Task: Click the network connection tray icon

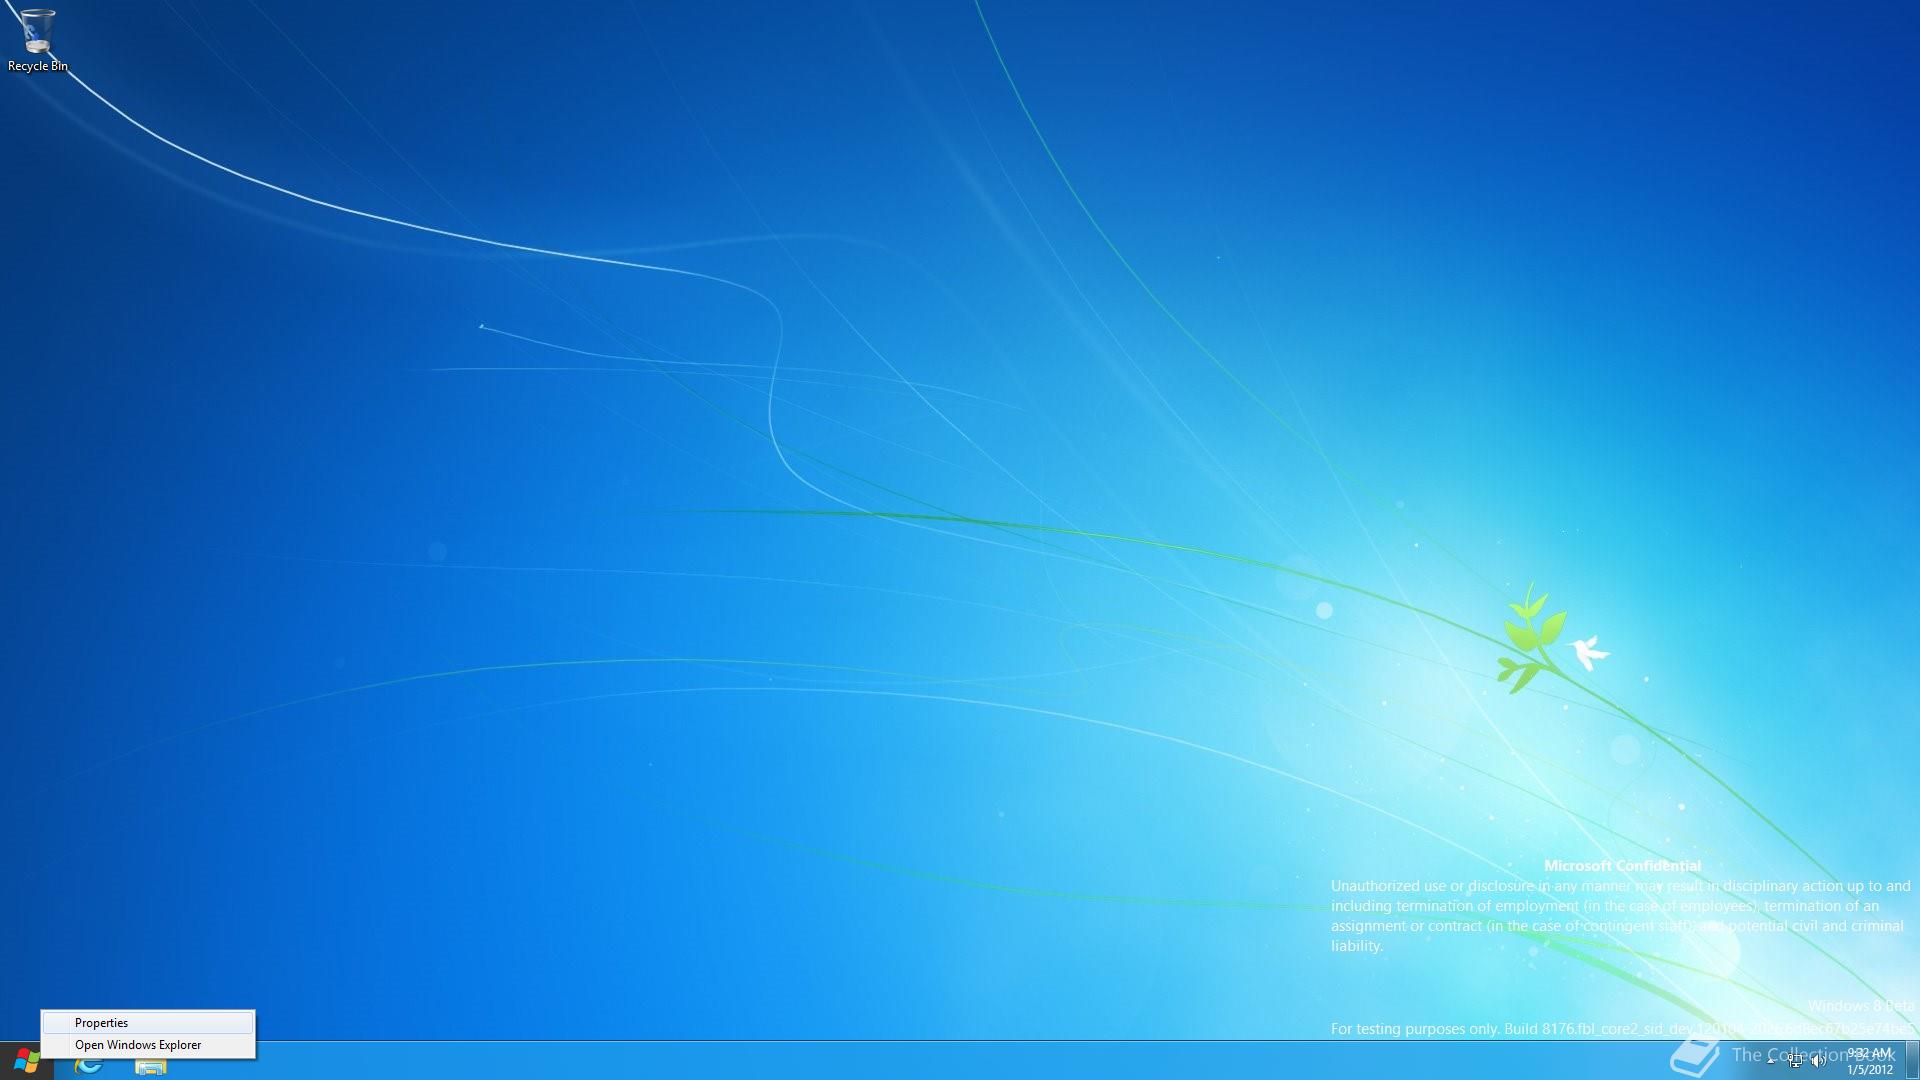Action: click(x=1796, y=1061)
